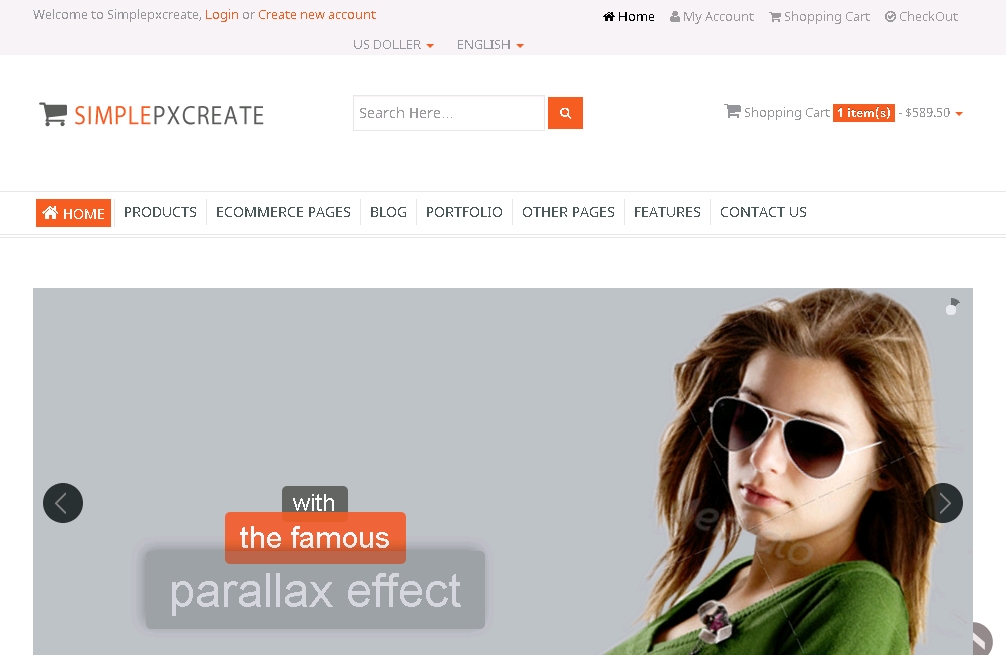The height and width of the screenshot is (655, 1006).
Task: Click the Home house icon in top bar
Action: click(x=609, y=17)
